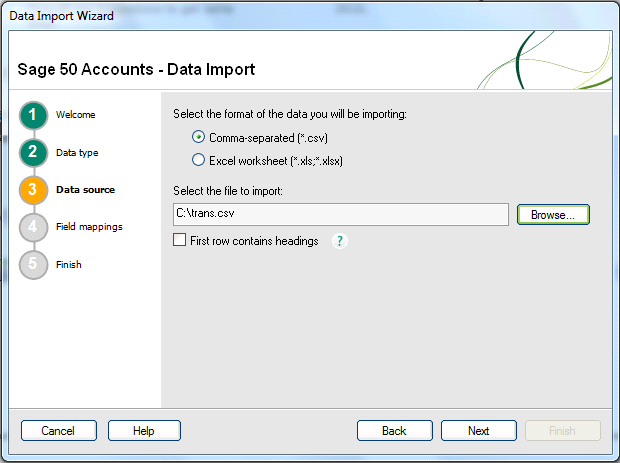This screenshot has height=463, width=620.
Task: Cancel the data import wizard
Action: (x=58, y=431)
